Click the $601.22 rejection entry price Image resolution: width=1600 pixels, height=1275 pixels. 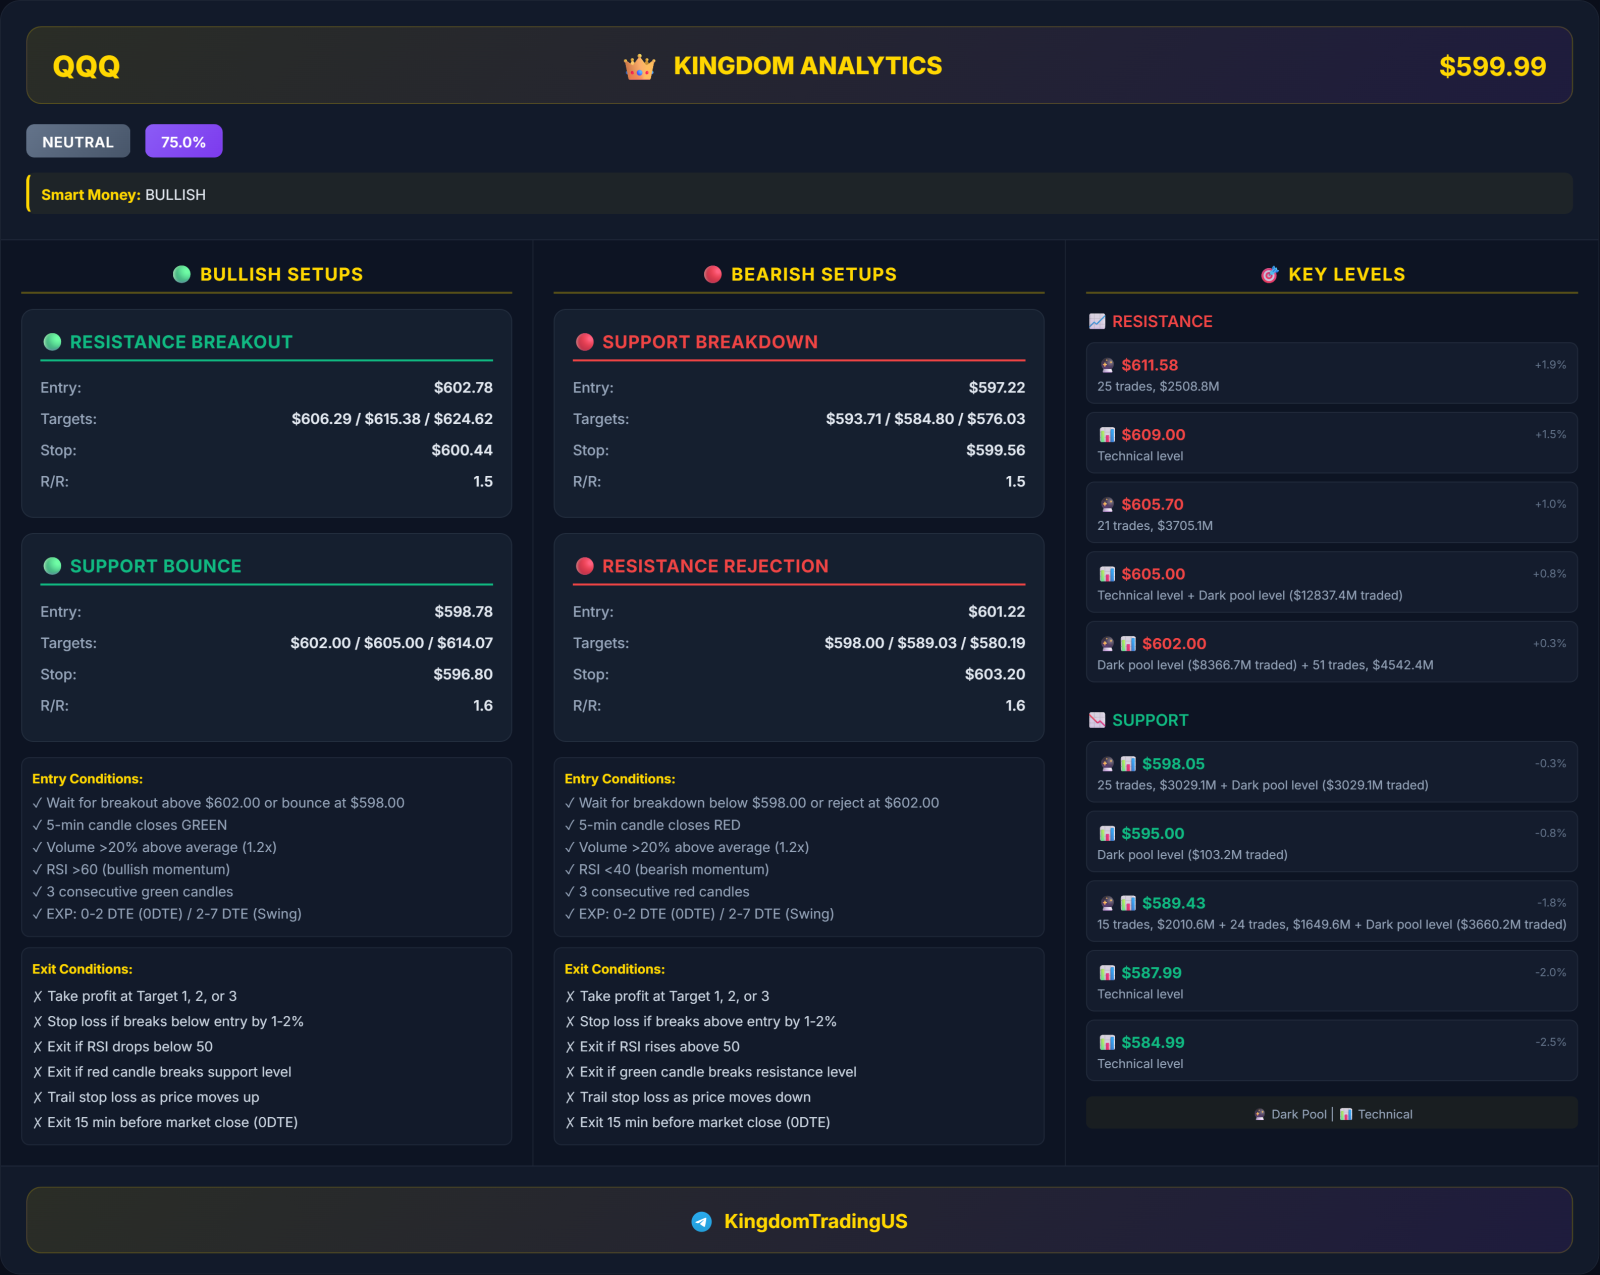click(x=997, y=612)
